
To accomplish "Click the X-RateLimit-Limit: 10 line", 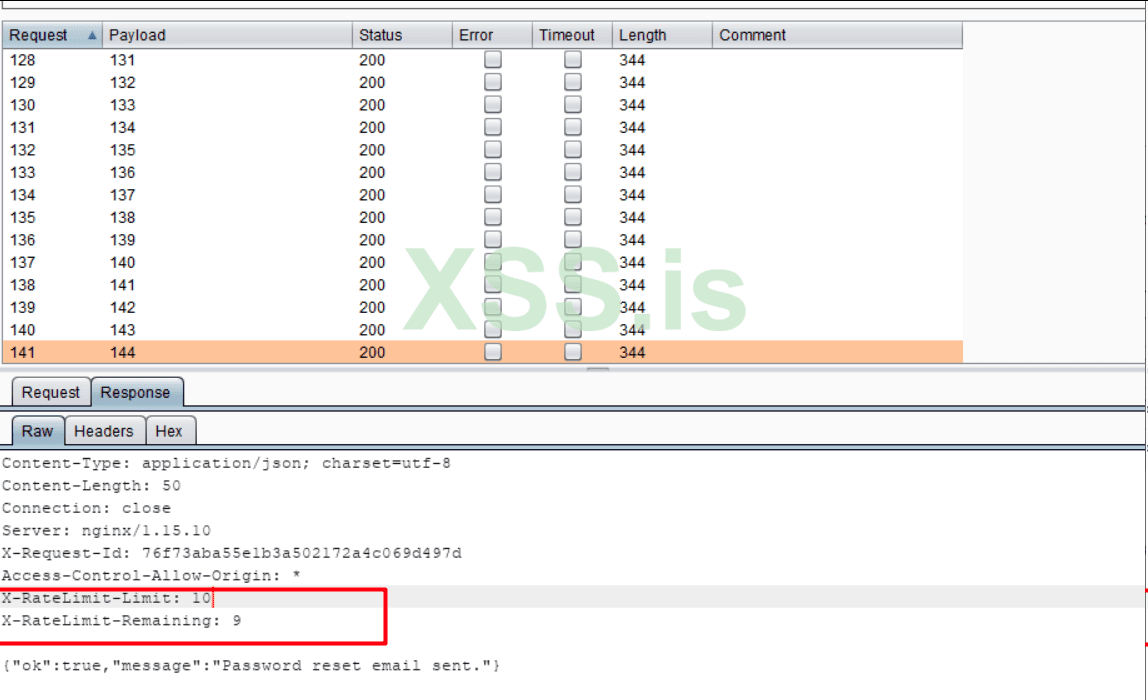I will click(x=106, y=598).
